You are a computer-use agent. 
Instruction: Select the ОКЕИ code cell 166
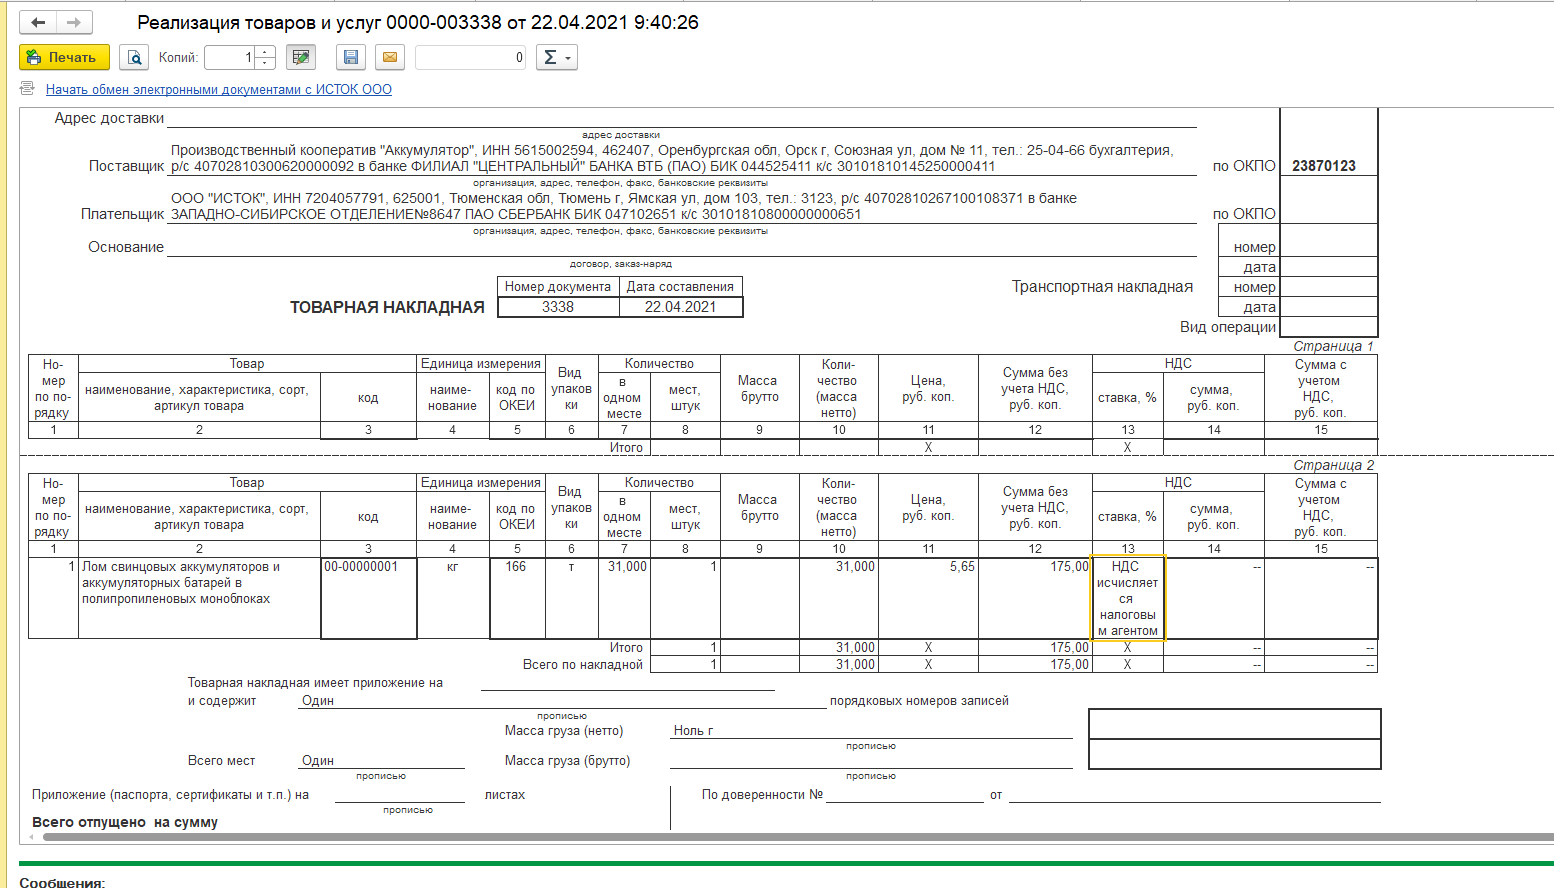[x=517, y=598]
